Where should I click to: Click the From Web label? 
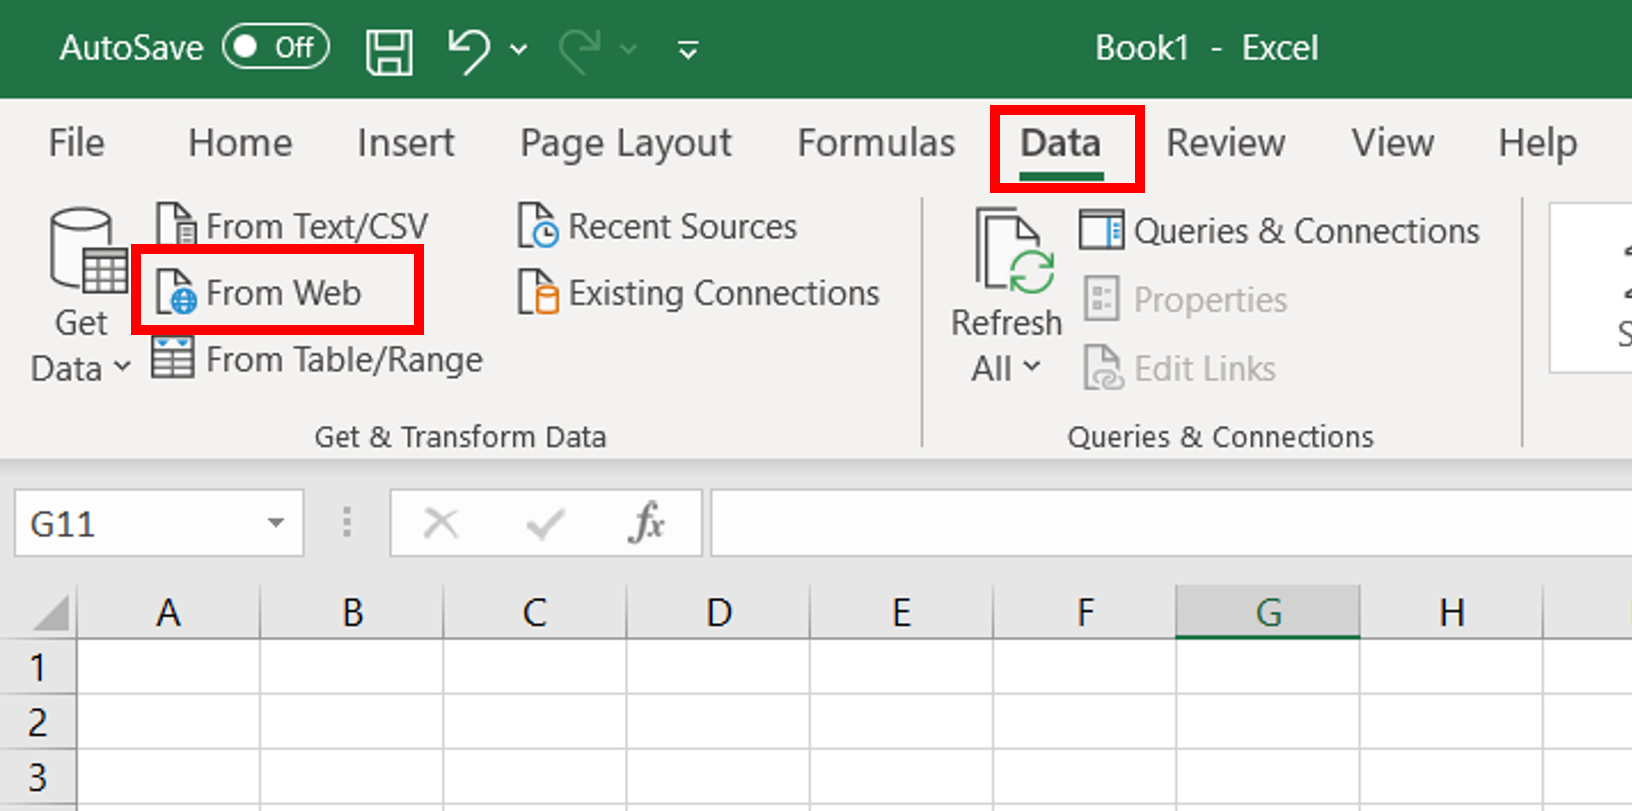[283, 293]
